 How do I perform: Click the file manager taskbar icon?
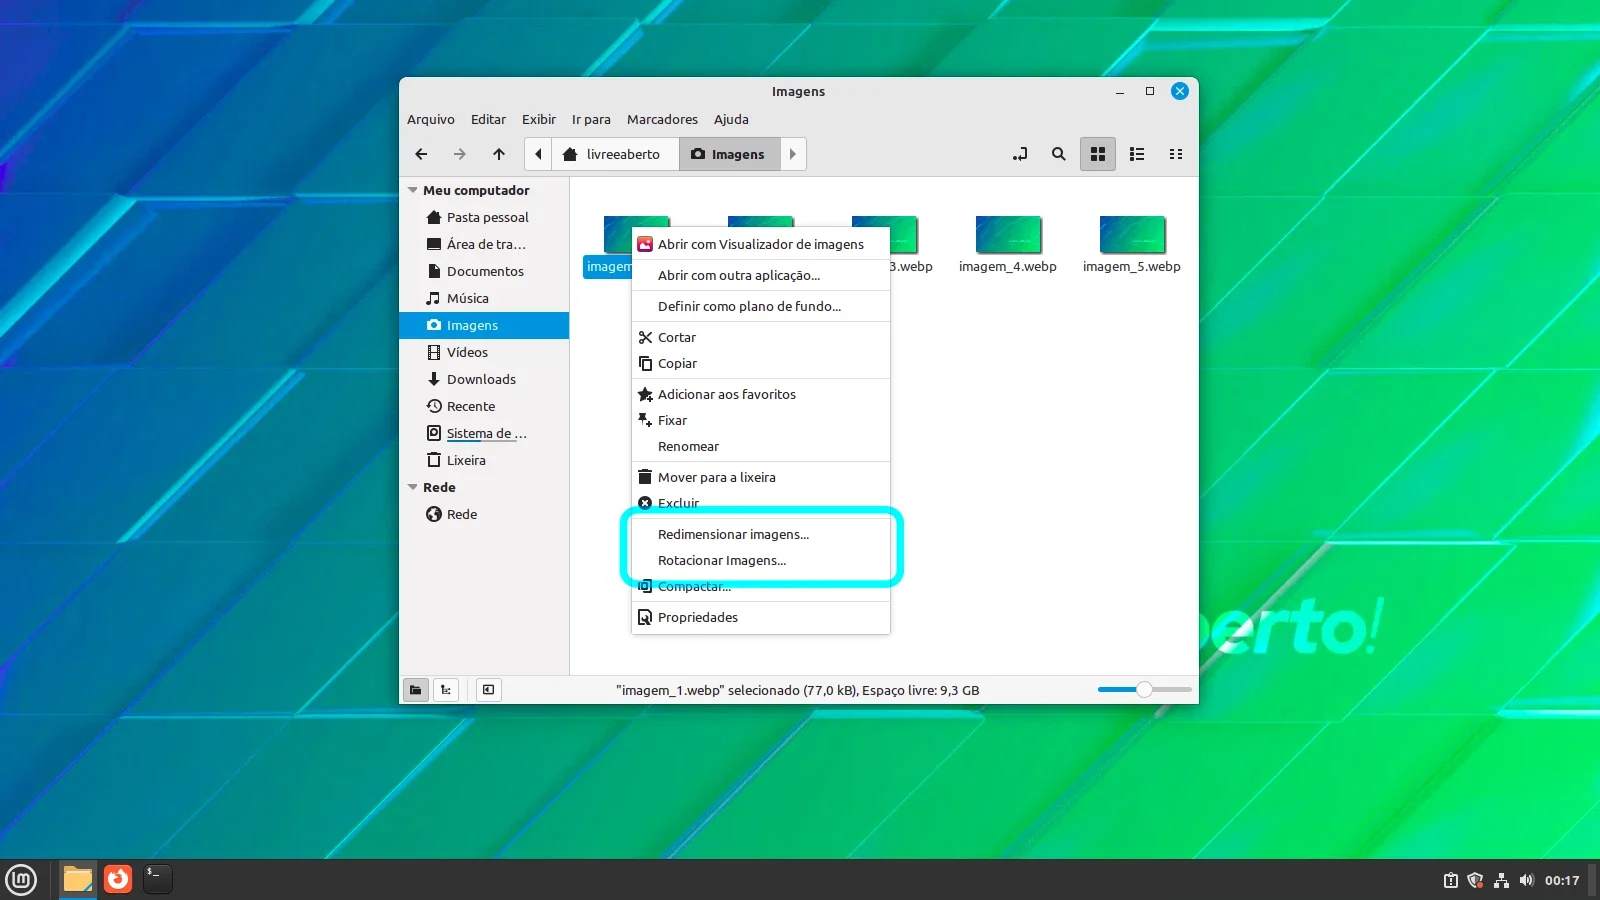click(78, 880)
